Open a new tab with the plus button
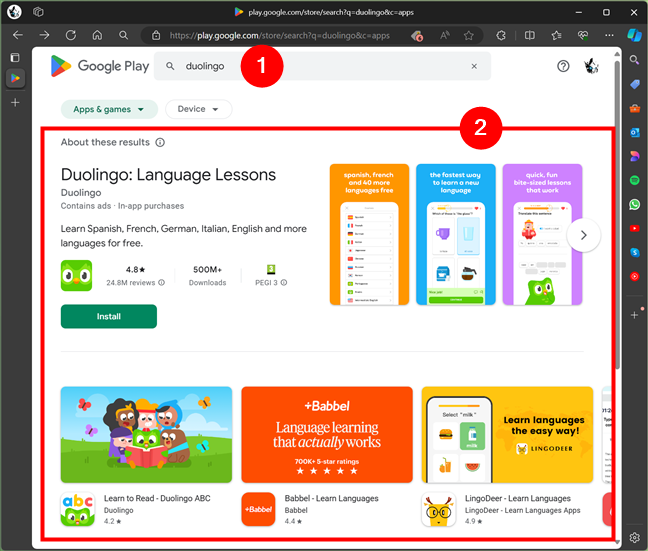Screen dimensions: 648x551 [15, 103]
